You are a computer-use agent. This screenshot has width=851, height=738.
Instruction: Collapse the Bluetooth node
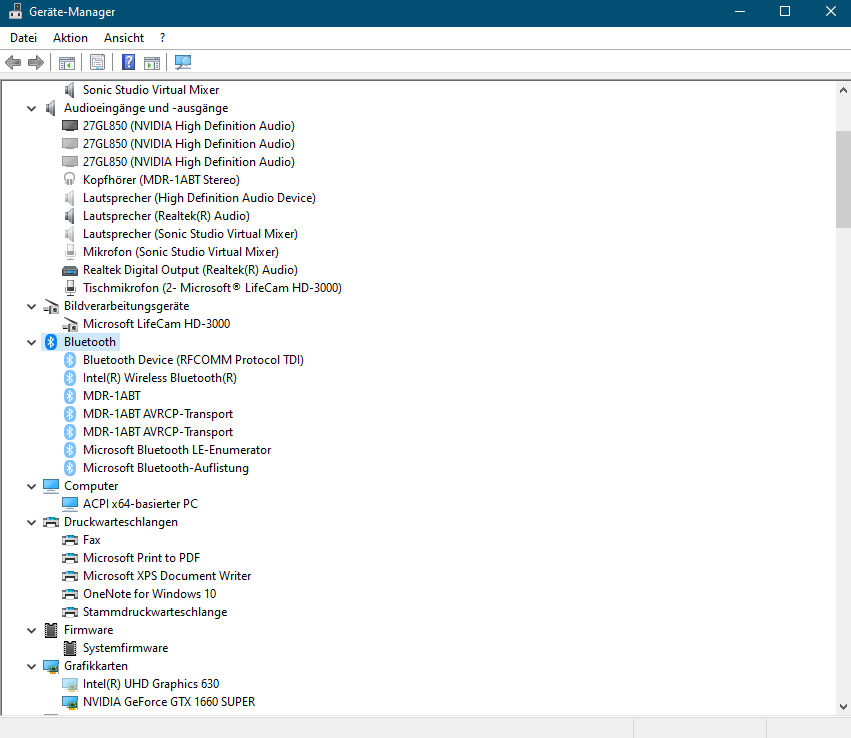pos(31,342)
